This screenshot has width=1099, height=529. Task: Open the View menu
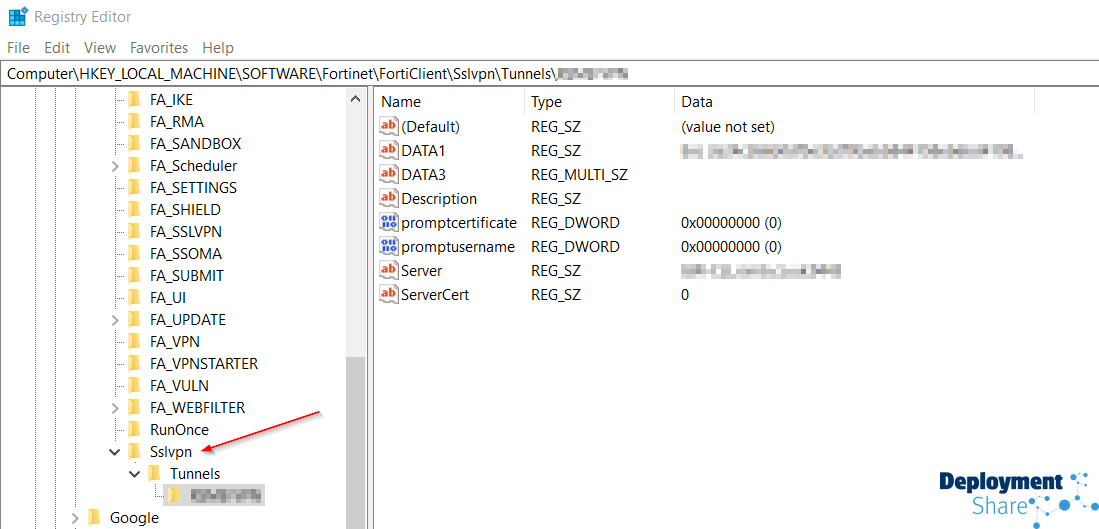click(100, 48)
